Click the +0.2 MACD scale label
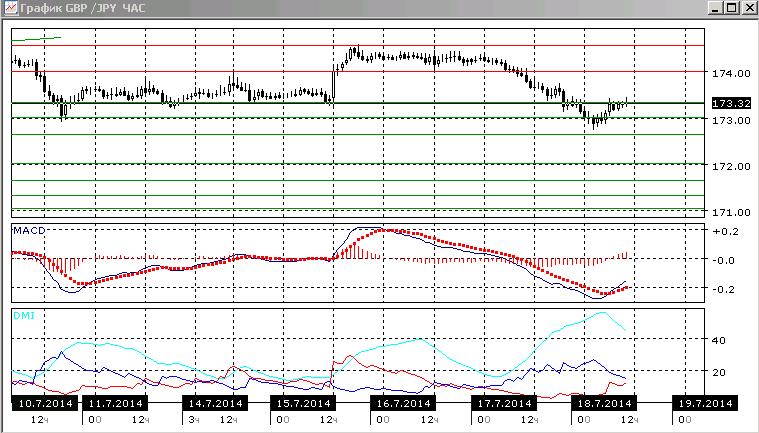 point(726,231)
